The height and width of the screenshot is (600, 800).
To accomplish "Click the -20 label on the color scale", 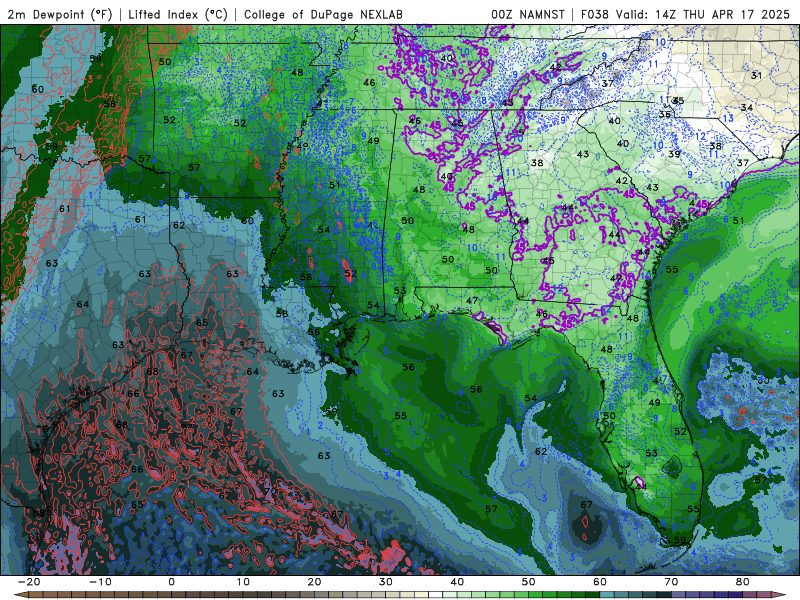I will 29,582.
